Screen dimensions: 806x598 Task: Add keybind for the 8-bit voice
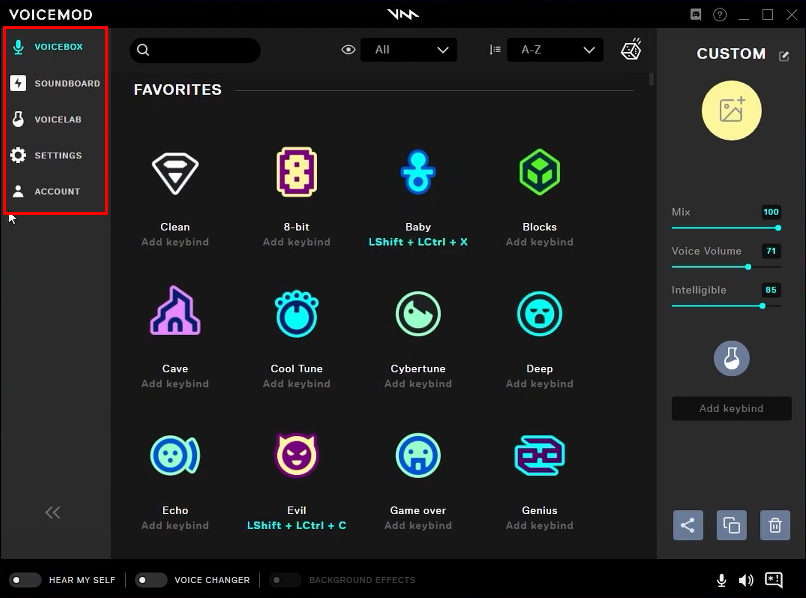pos(297,242)
